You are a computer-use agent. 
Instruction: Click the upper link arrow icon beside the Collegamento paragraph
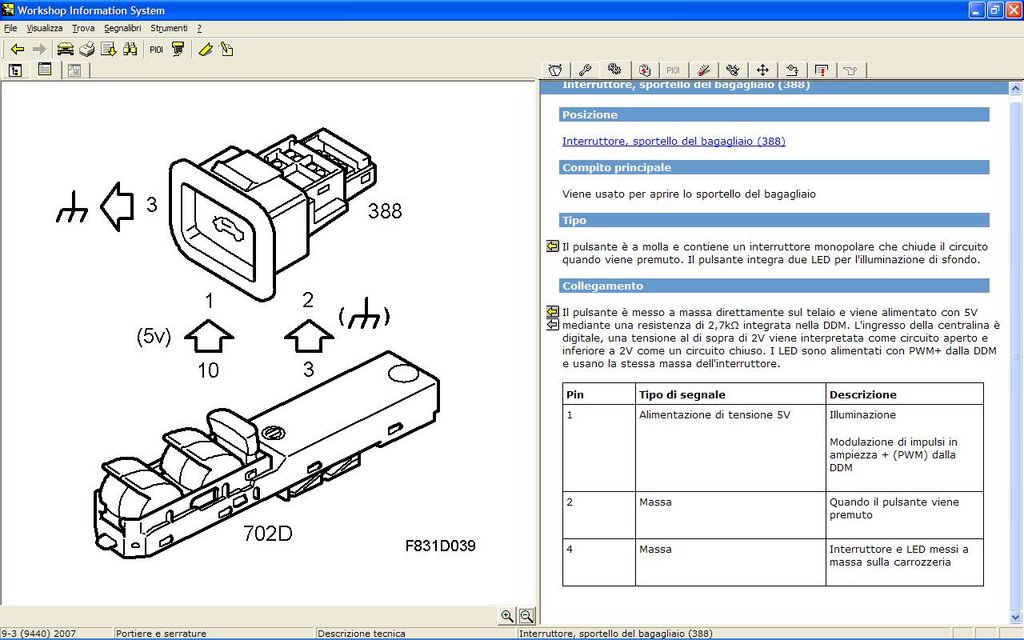(x=552, y=312)
